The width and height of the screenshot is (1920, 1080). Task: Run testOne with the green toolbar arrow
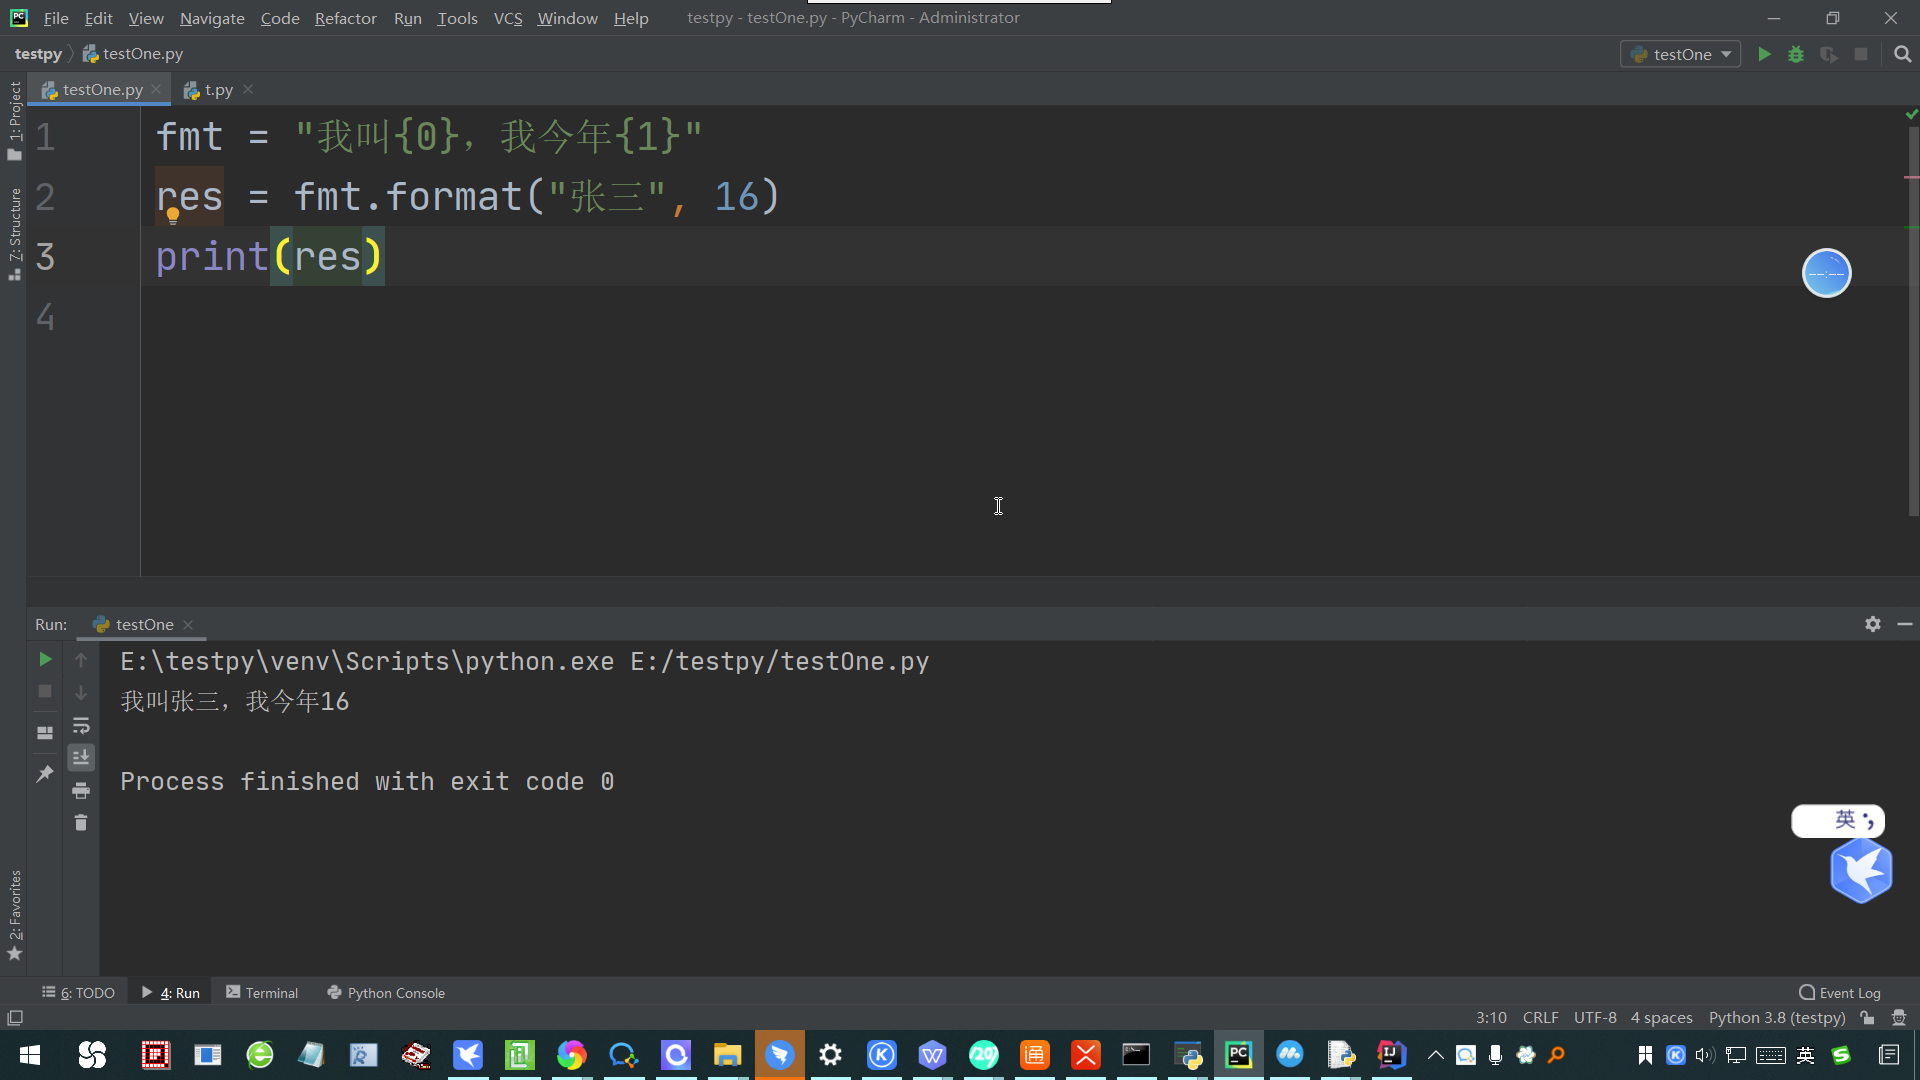point(1764,54)
